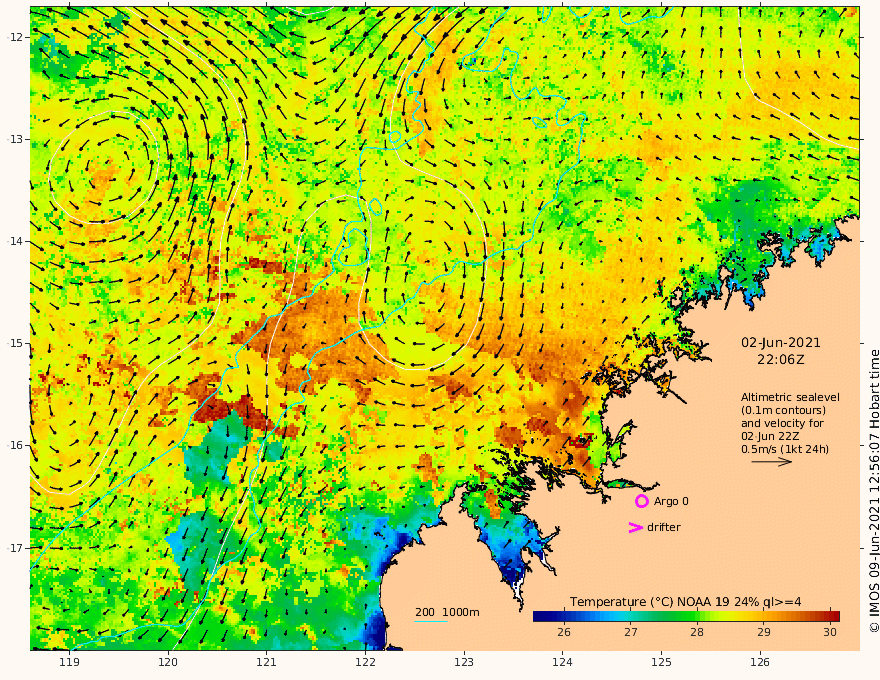
Task: Click latitude axis label -17
Action: (15, 548)
